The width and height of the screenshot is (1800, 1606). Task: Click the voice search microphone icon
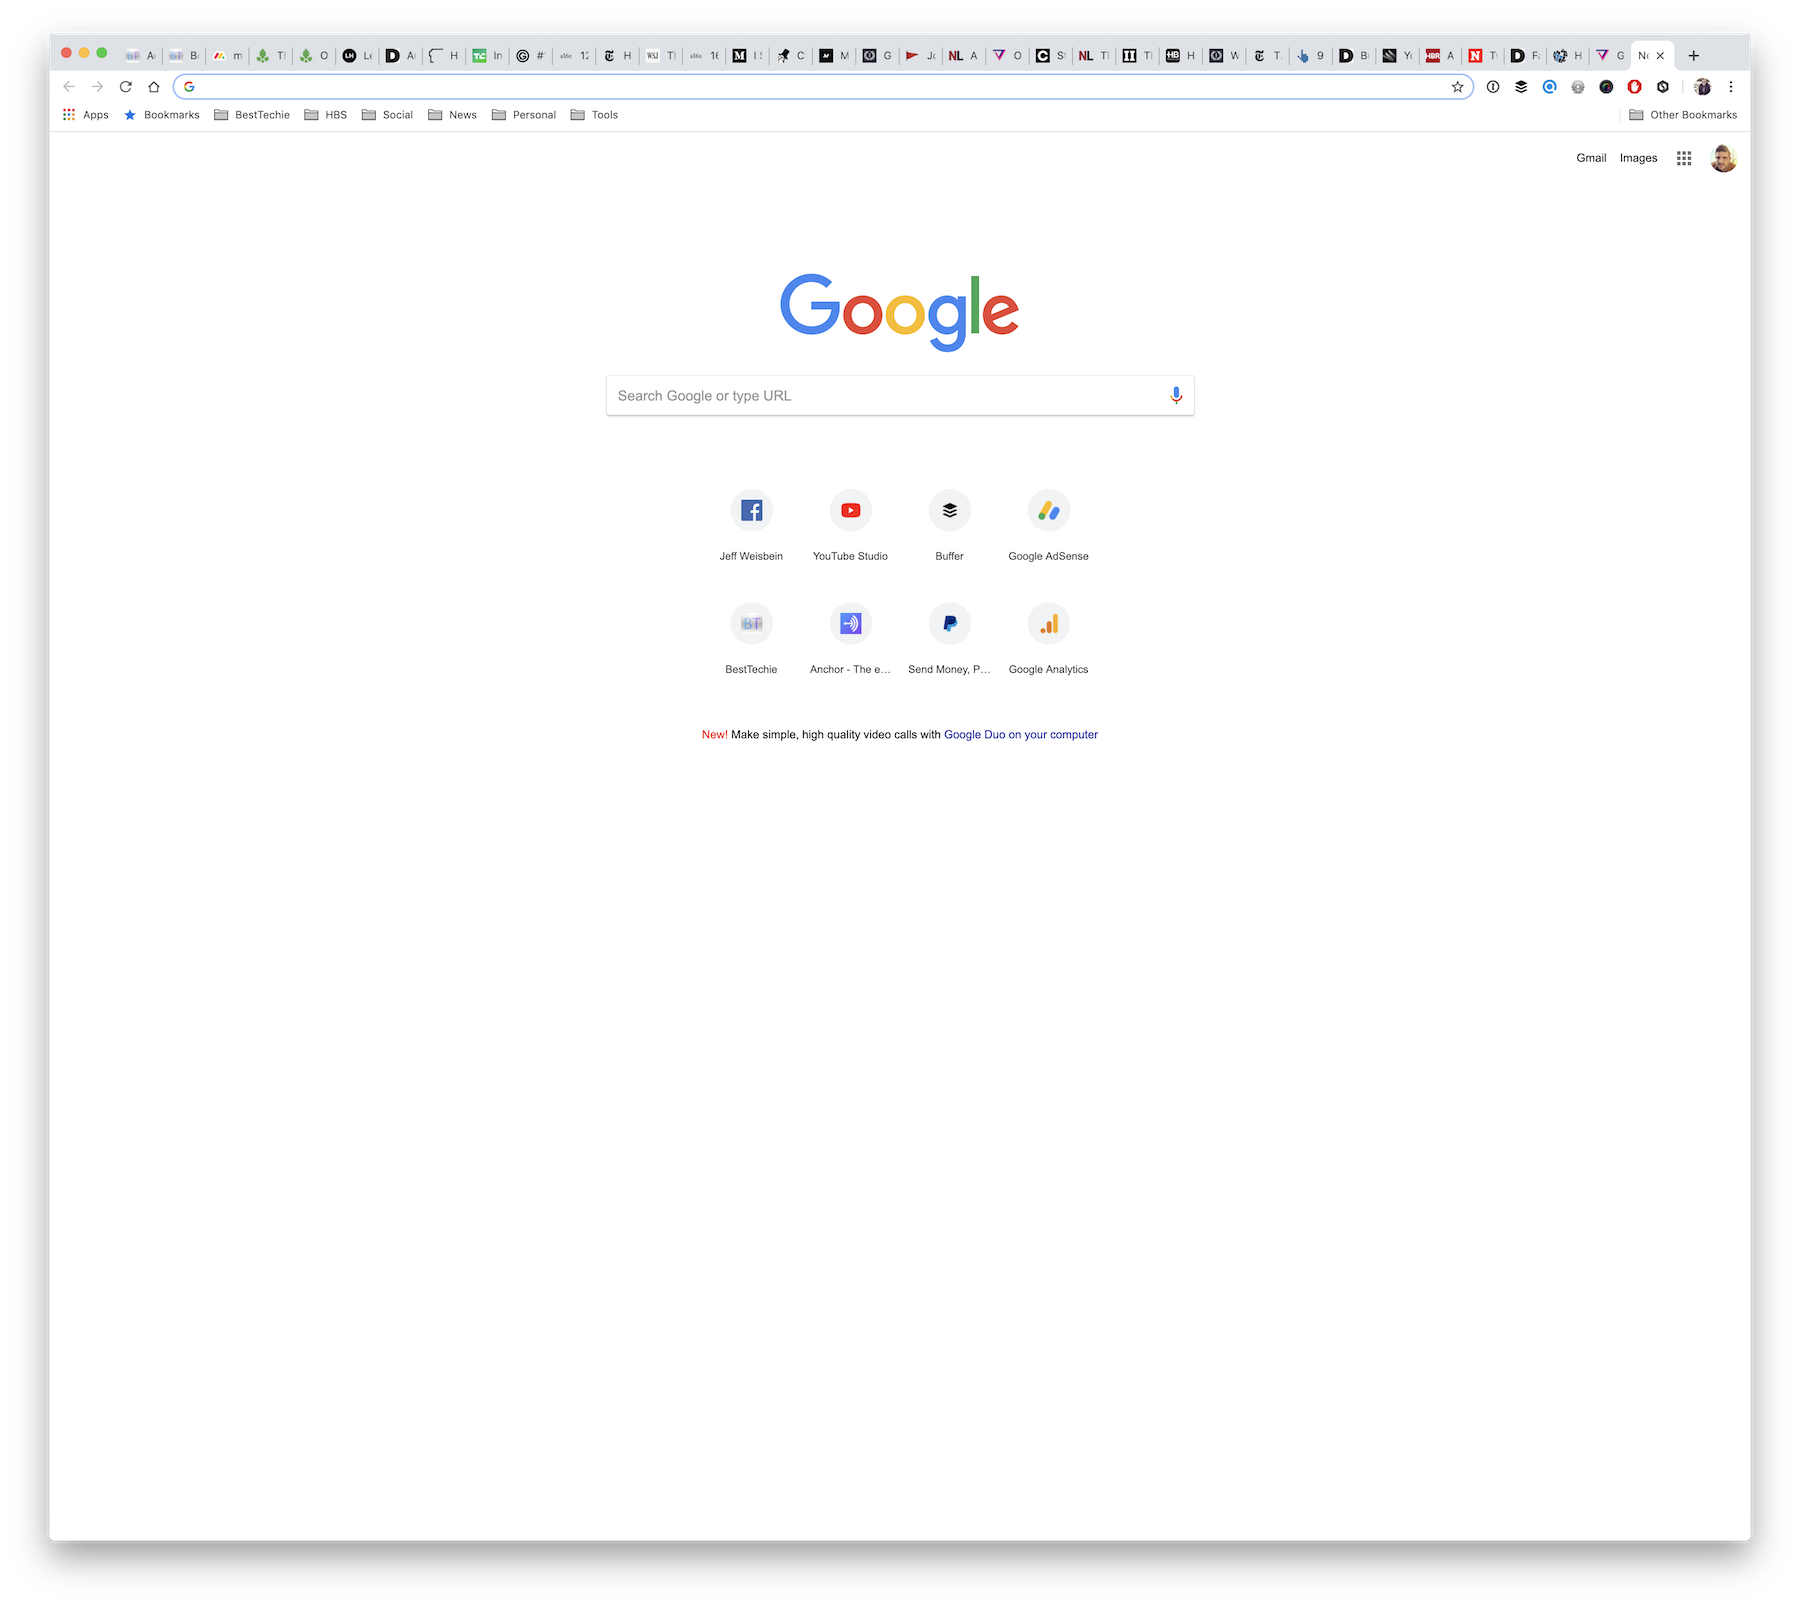pyautogui.click(x=1176, y=395)
